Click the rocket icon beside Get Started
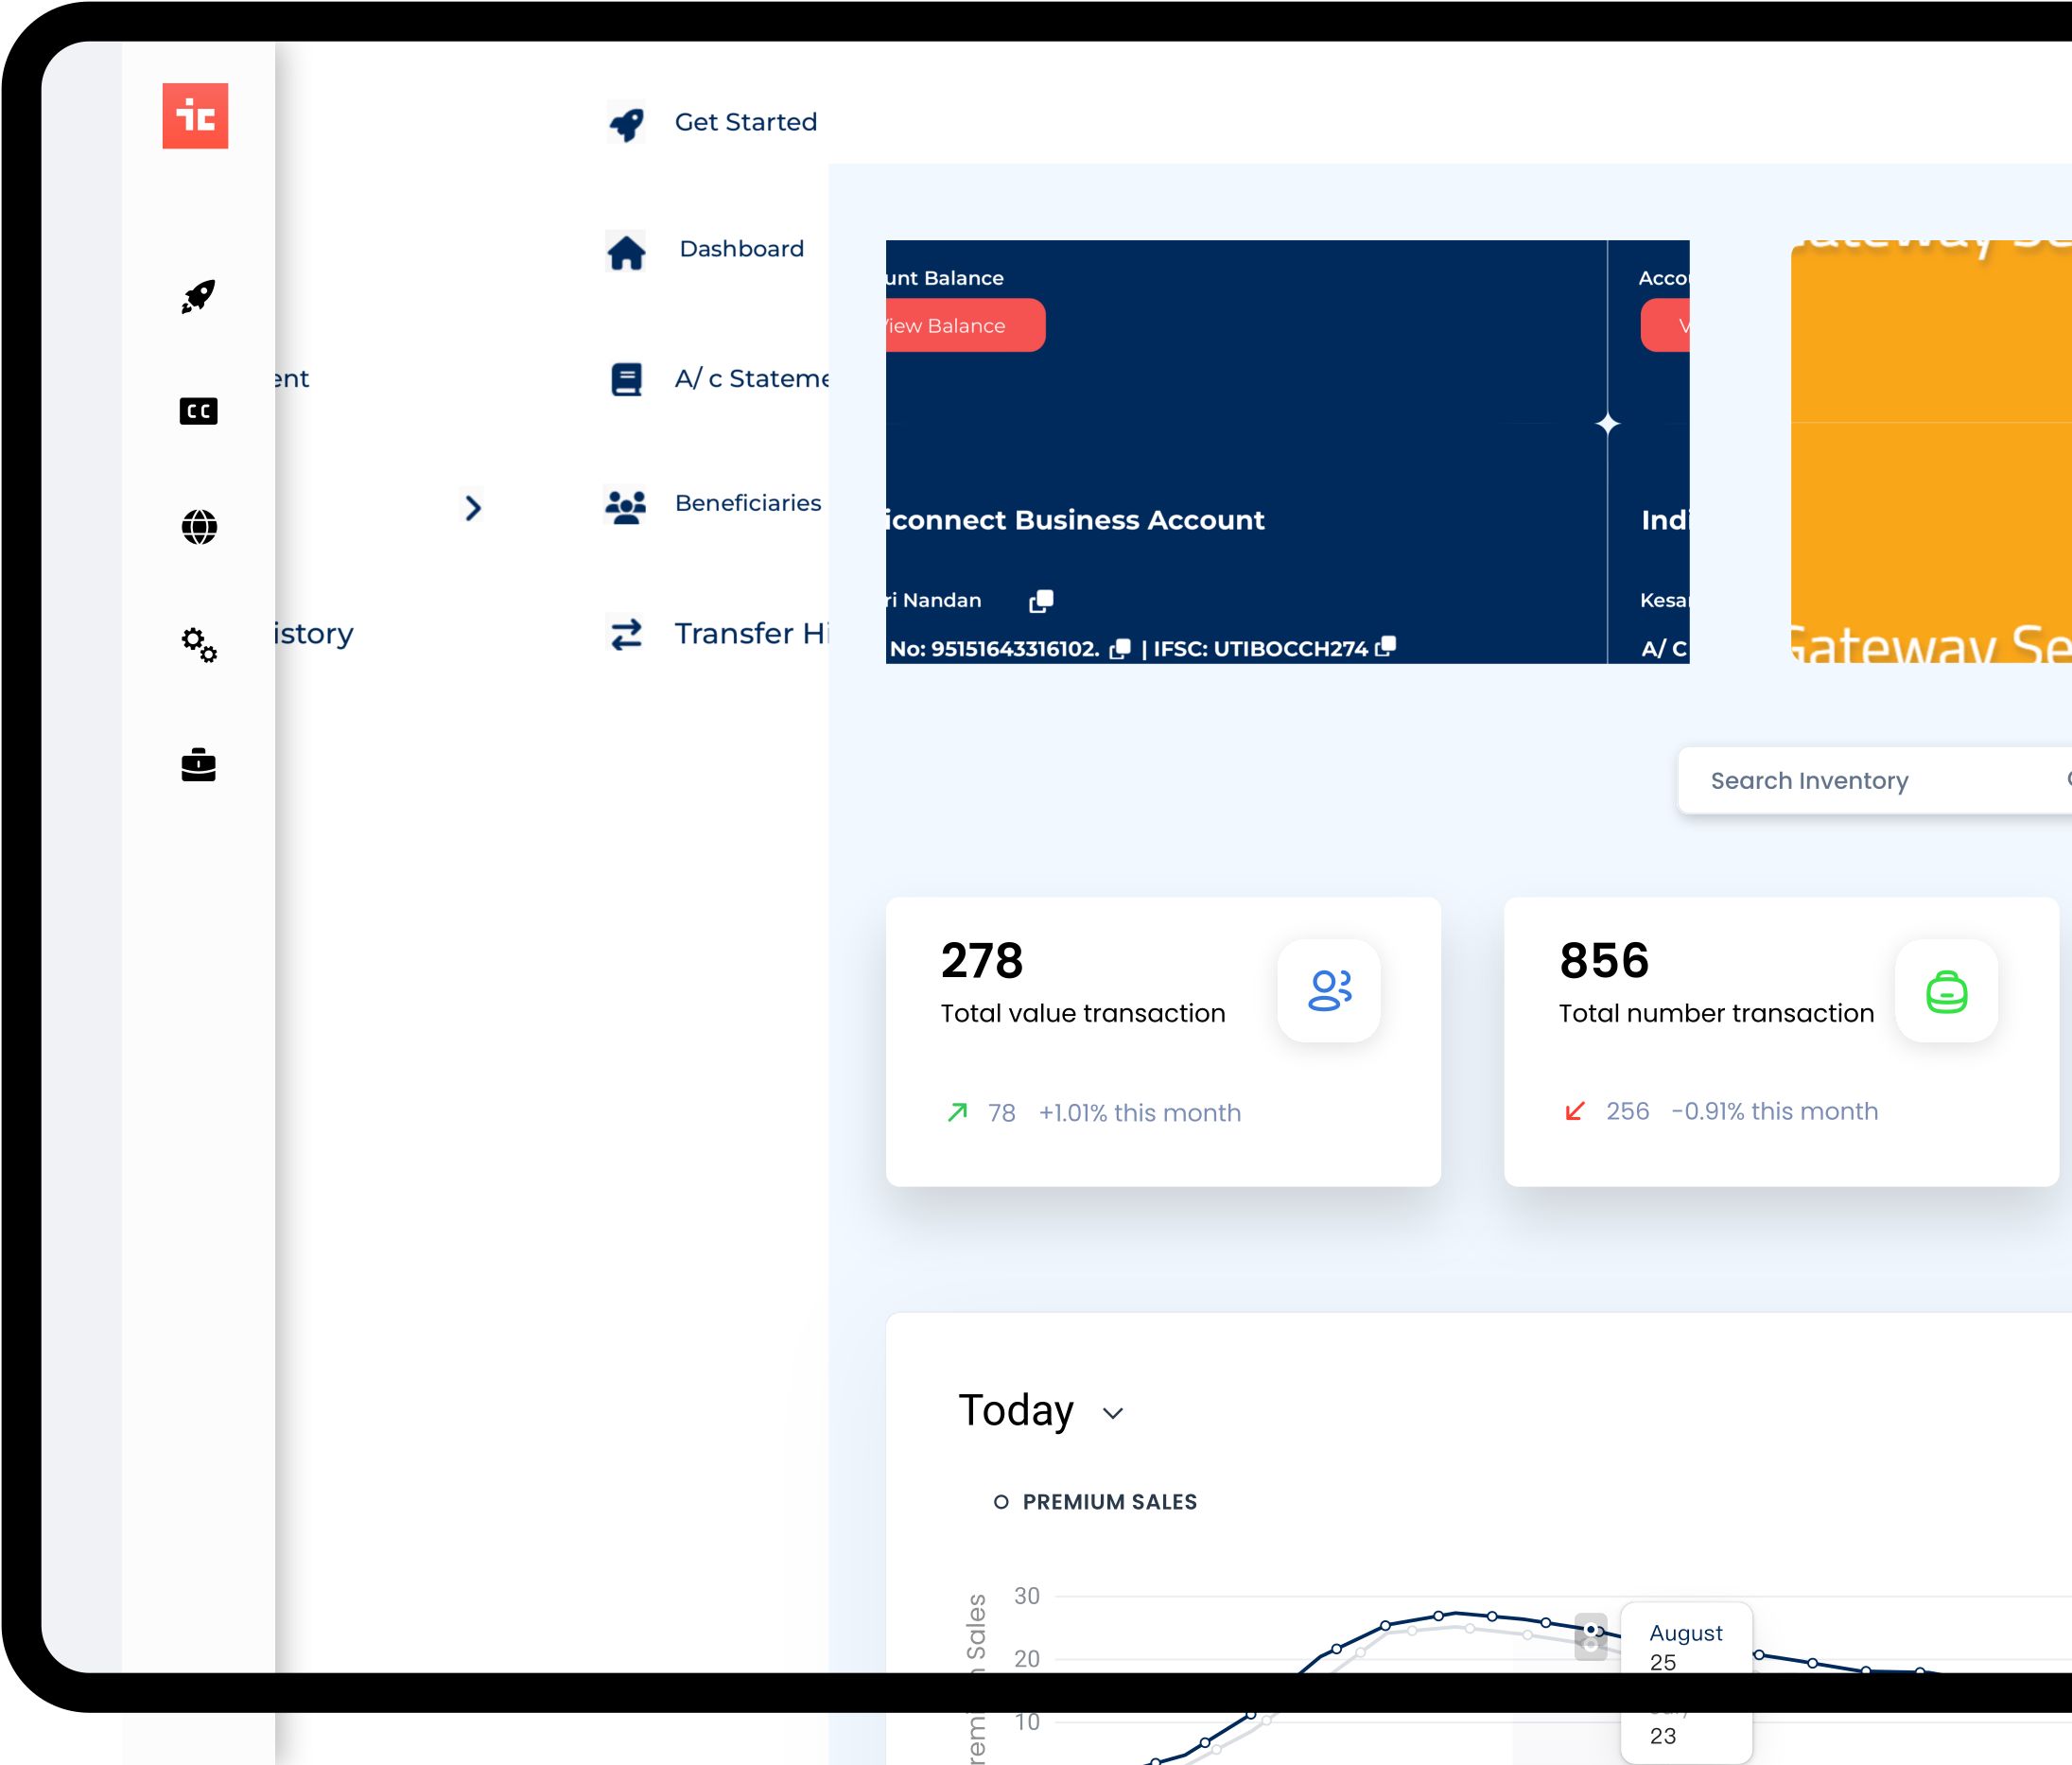This screenshot has height=1765, width=2072. pos(627,124)
